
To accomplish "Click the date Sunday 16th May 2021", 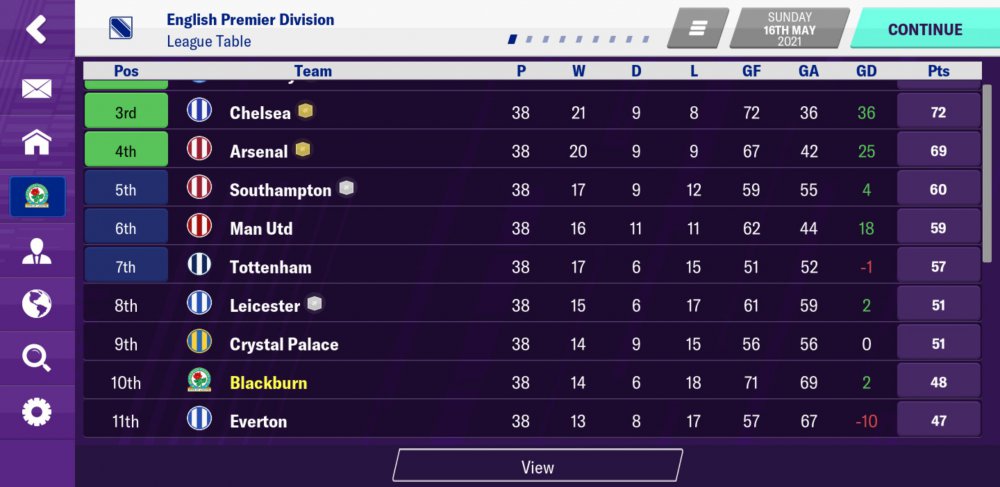I will click(x=790, y=29).
